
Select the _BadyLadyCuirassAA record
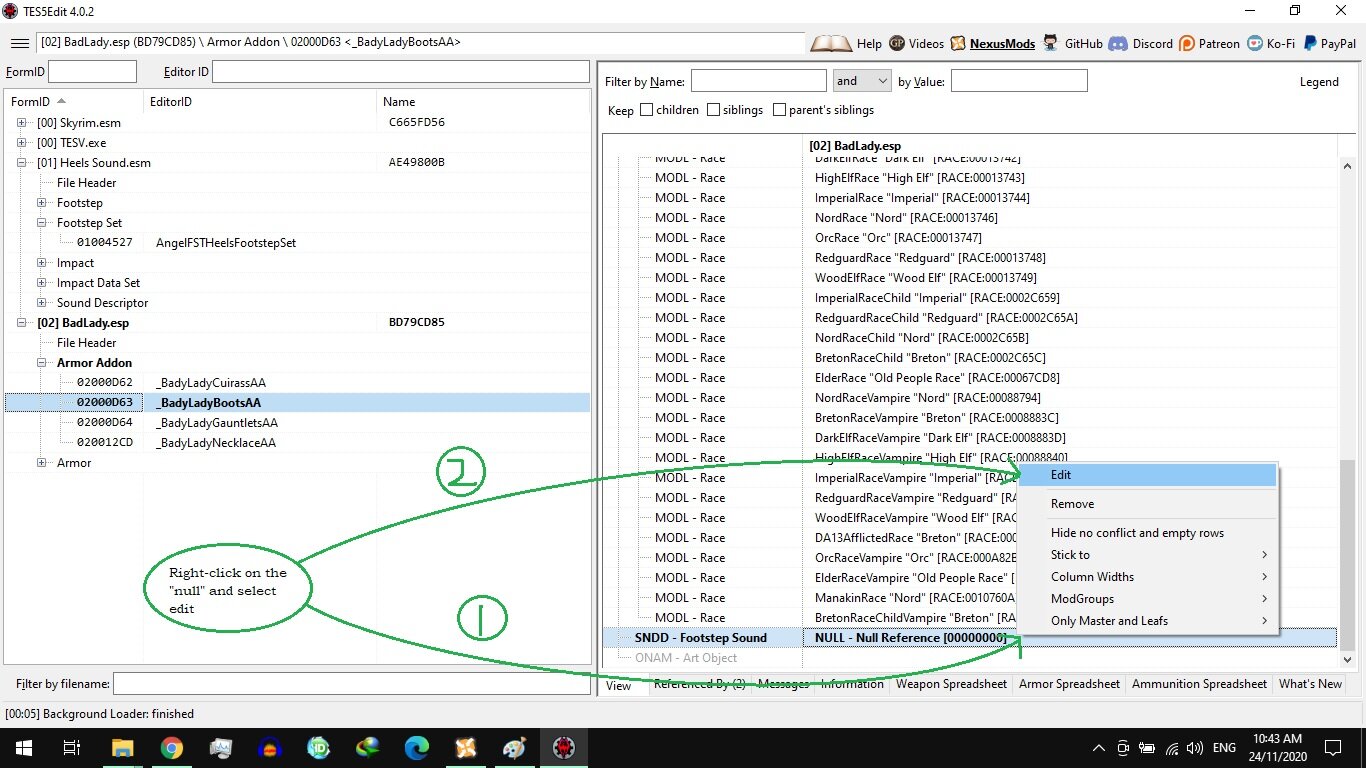pyautogui.click(x=210, y=383)
